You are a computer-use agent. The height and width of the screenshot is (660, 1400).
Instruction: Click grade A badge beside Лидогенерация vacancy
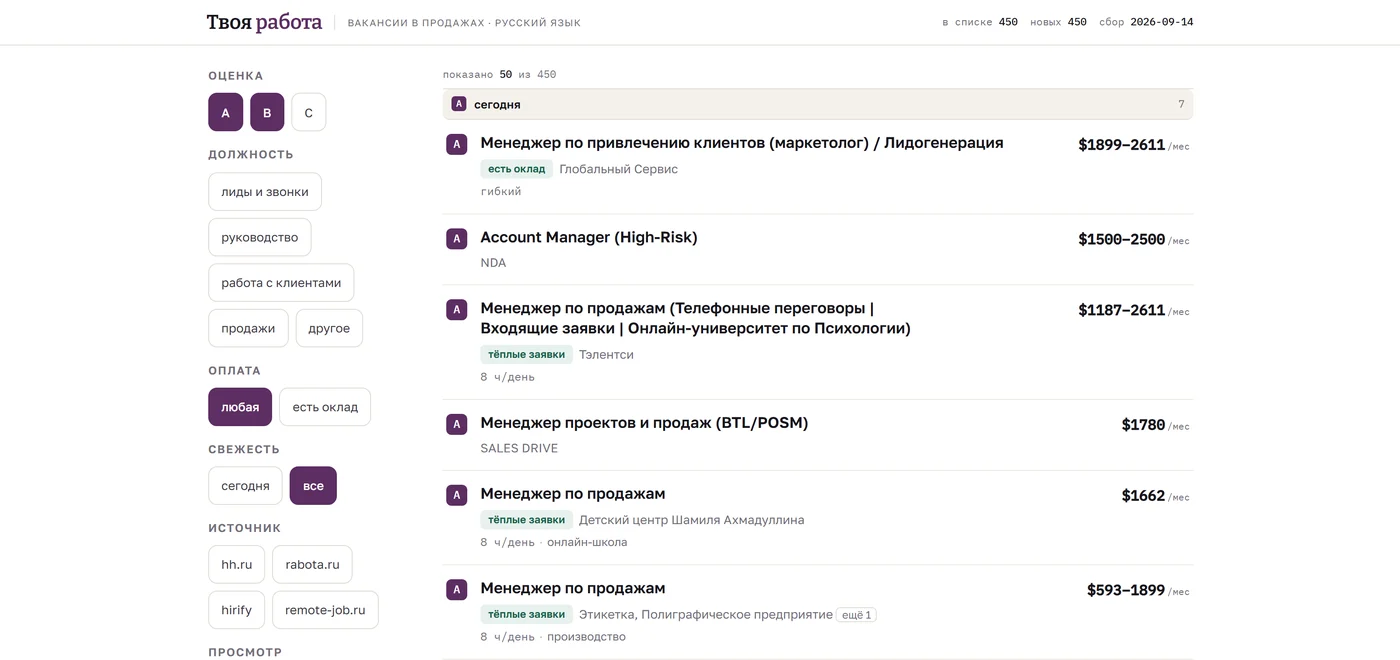(457, 145)
